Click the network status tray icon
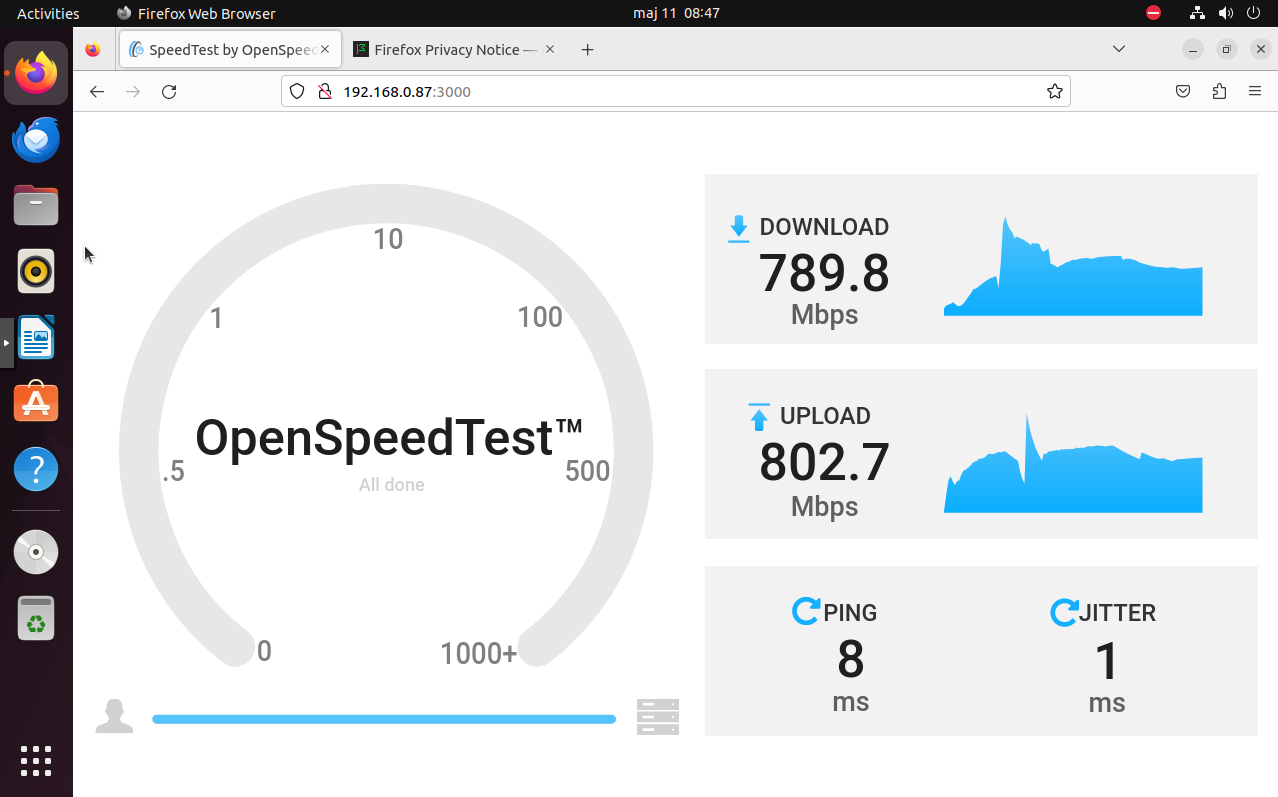Image resolution: width=1278 pixels, height=797 pixels. (1197, 13)
